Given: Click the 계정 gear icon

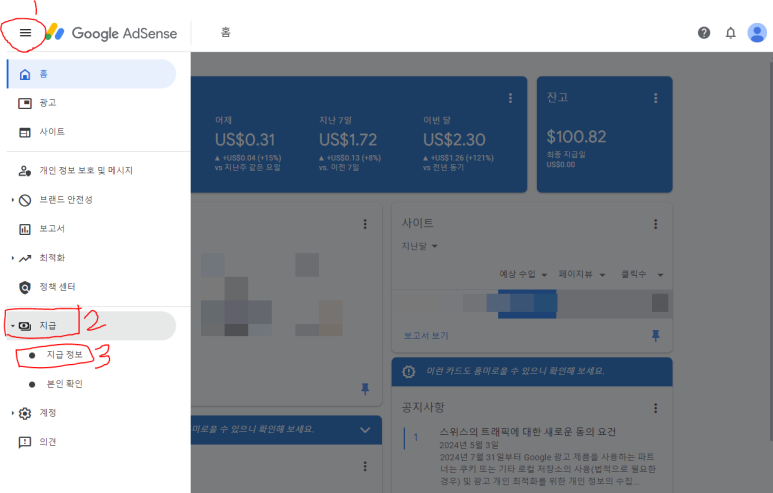Looking at the screenshot, I should [x=25, y=413].
